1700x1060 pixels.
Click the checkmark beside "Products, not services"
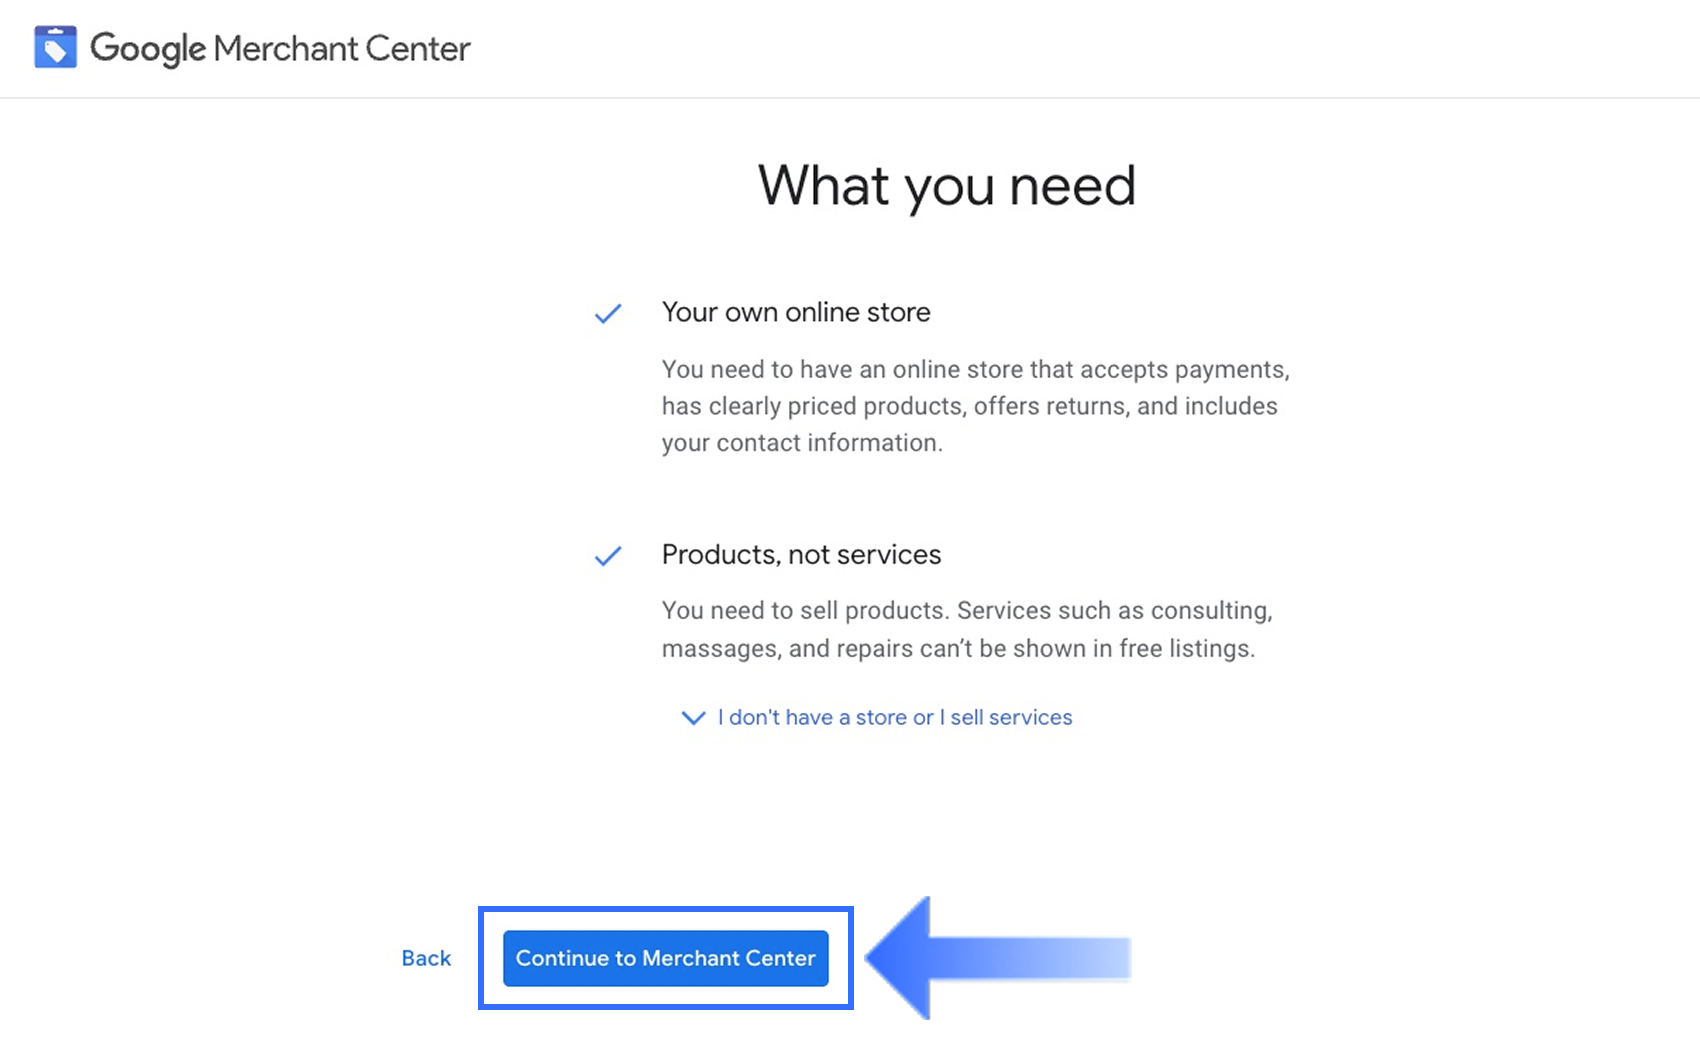pos(608,556)
